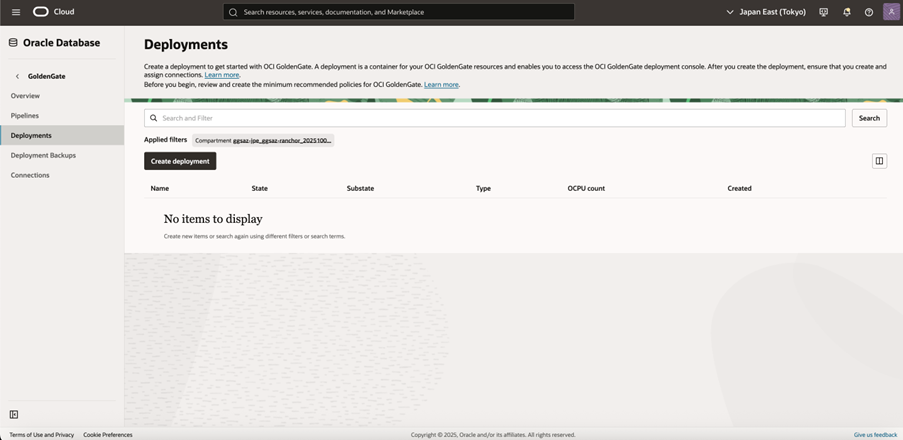
Task: Focus the Search and Filter input field
Action: (x=495, y=118)
